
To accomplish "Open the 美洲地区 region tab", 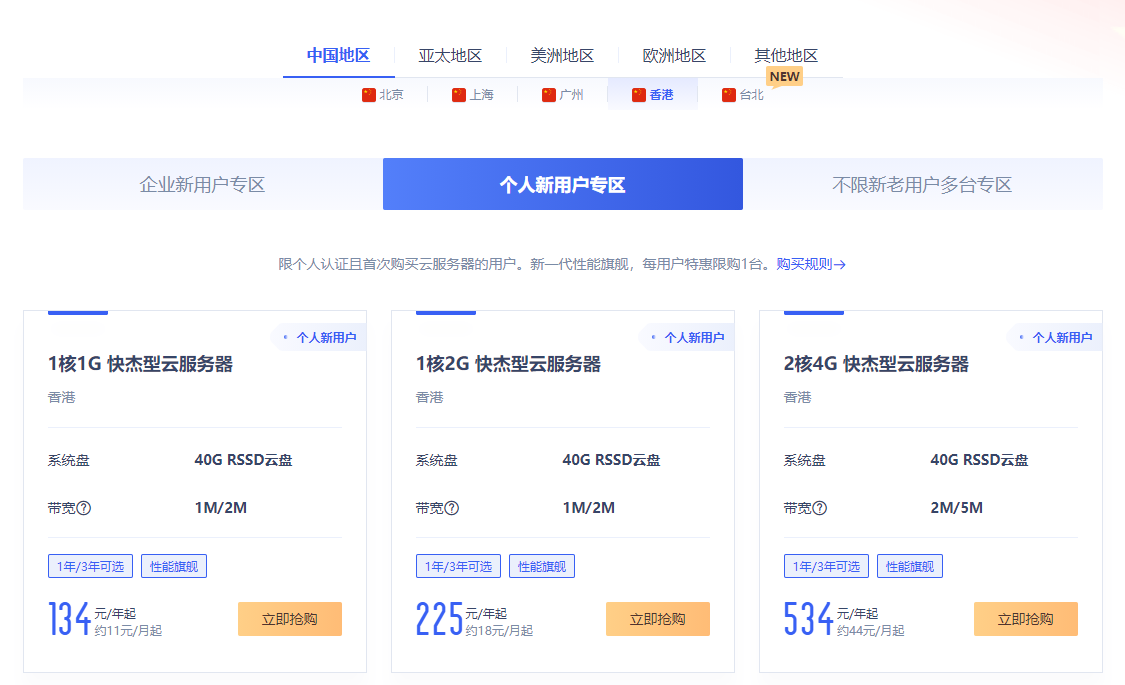I will pos(562,56).
